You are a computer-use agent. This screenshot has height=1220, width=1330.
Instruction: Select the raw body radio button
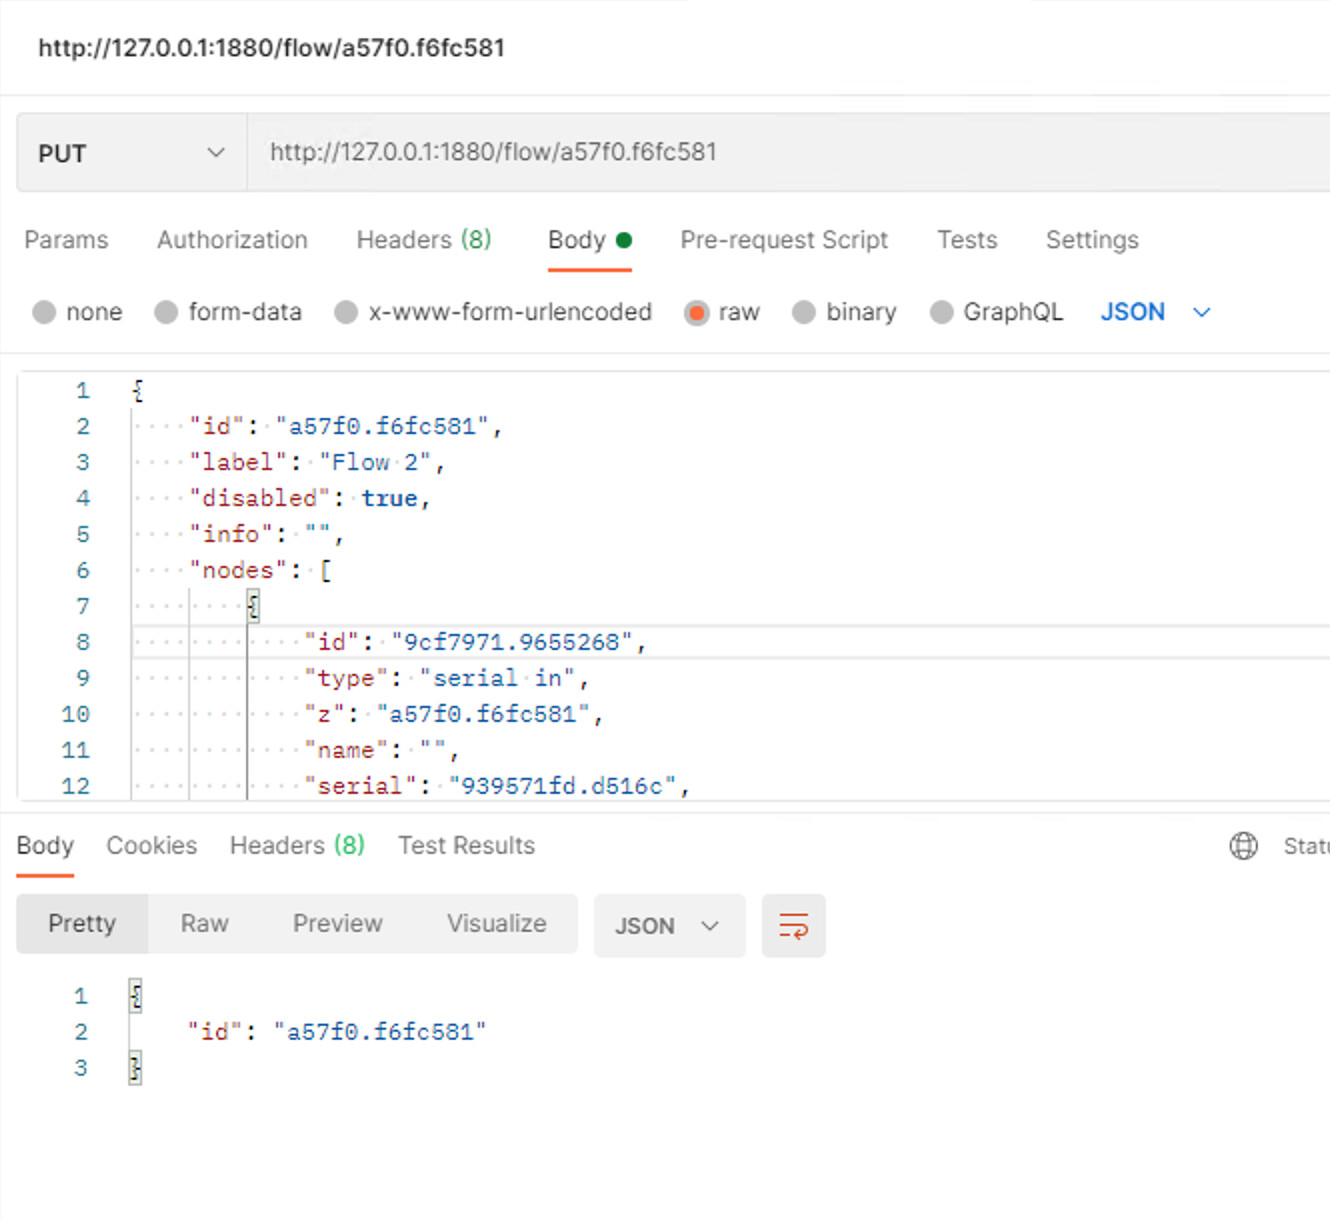[696, 313]
